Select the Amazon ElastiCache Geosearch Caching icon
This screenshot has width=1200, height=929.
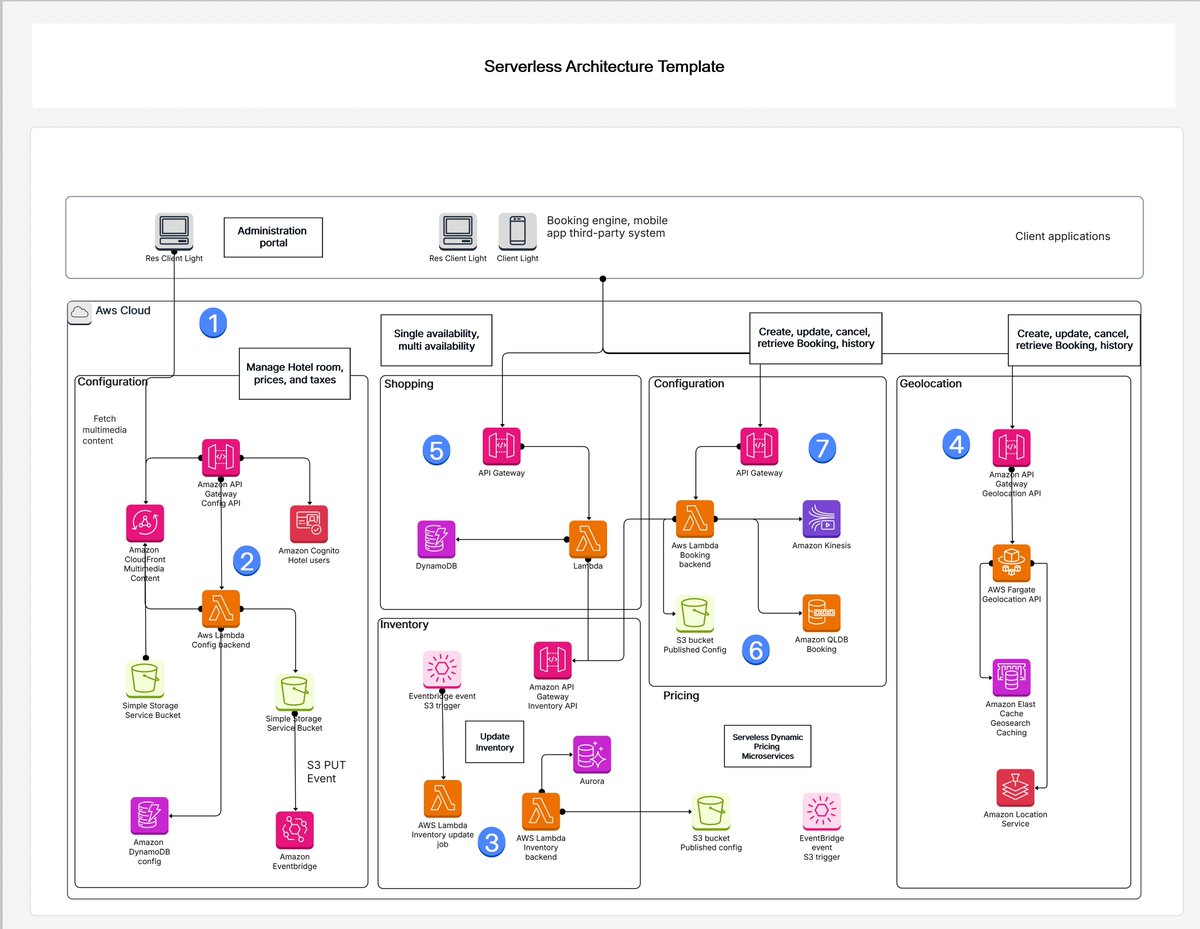click(1011, 678)
